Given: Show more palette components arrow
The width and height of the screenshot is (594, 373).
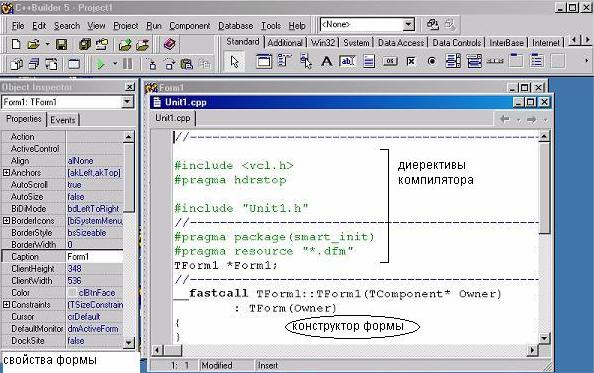Looking at the screenshot, I should (x=586, y=61).
